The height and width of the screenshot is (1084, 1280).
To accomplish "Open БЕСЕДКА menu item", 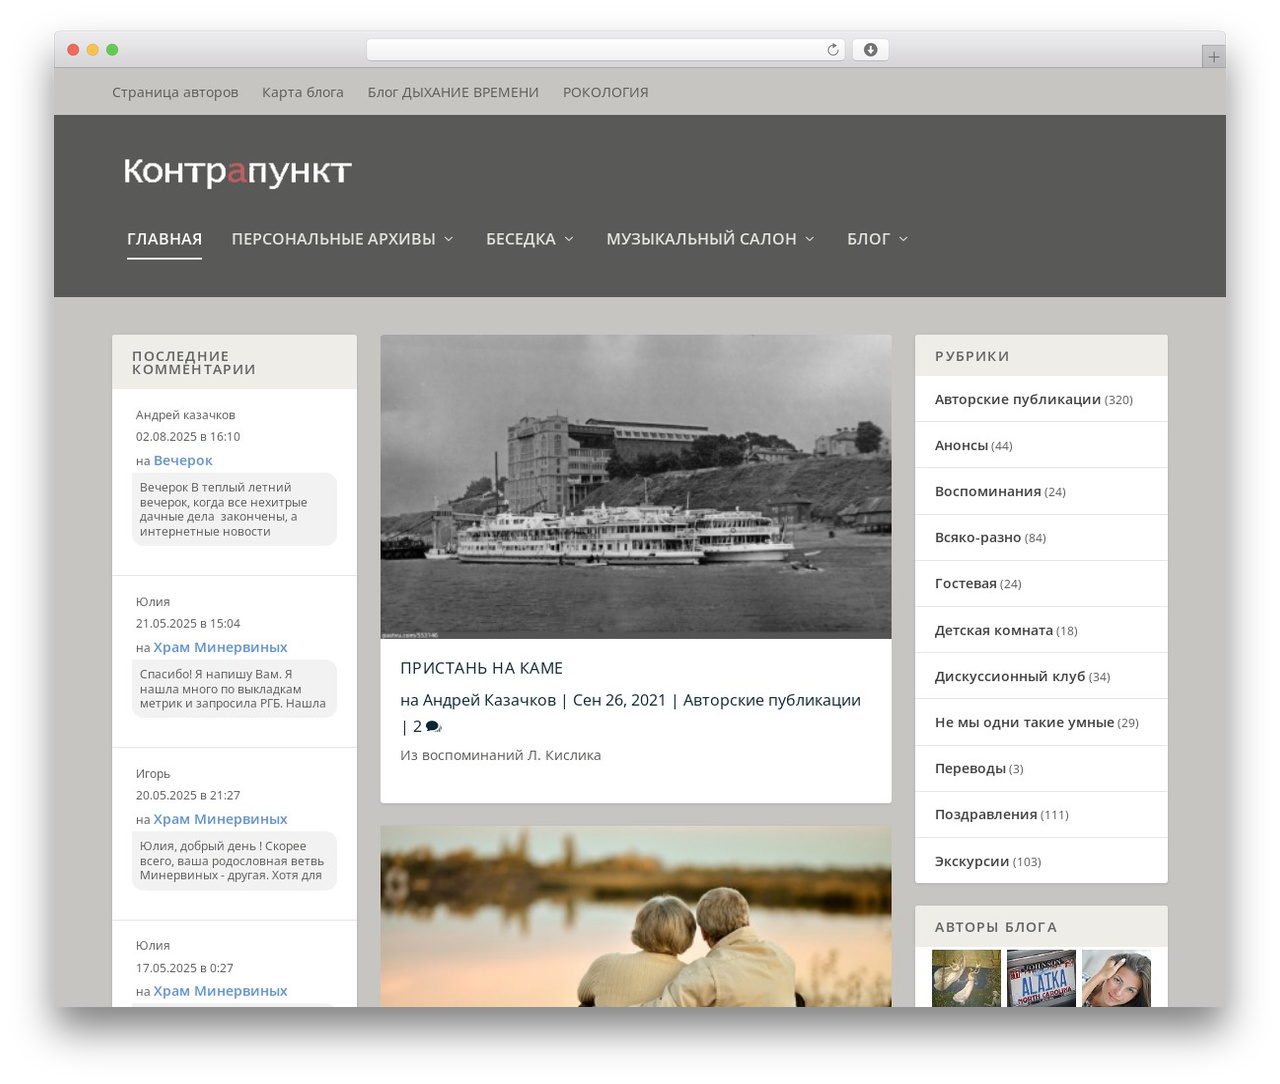I will coord(521,239).
